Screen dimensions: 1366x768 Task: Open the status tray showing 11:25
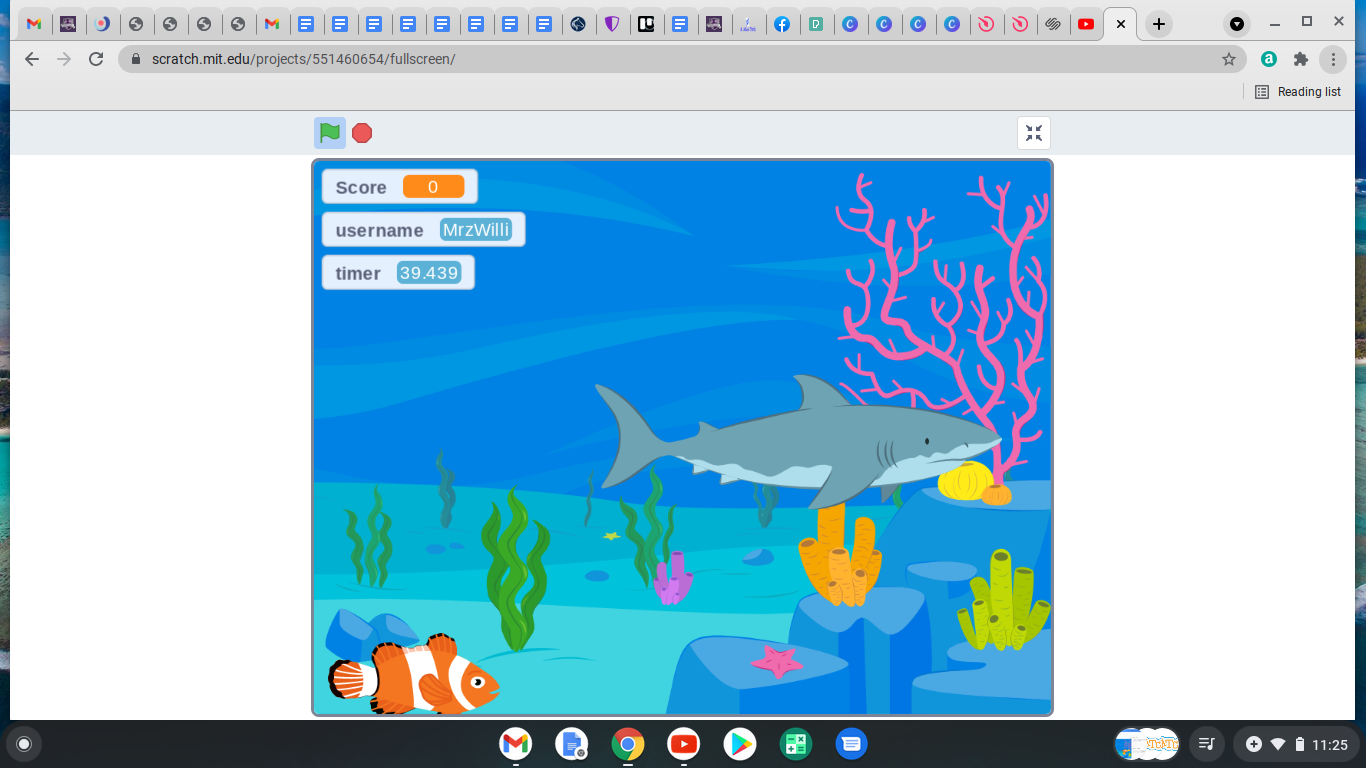1297,744
